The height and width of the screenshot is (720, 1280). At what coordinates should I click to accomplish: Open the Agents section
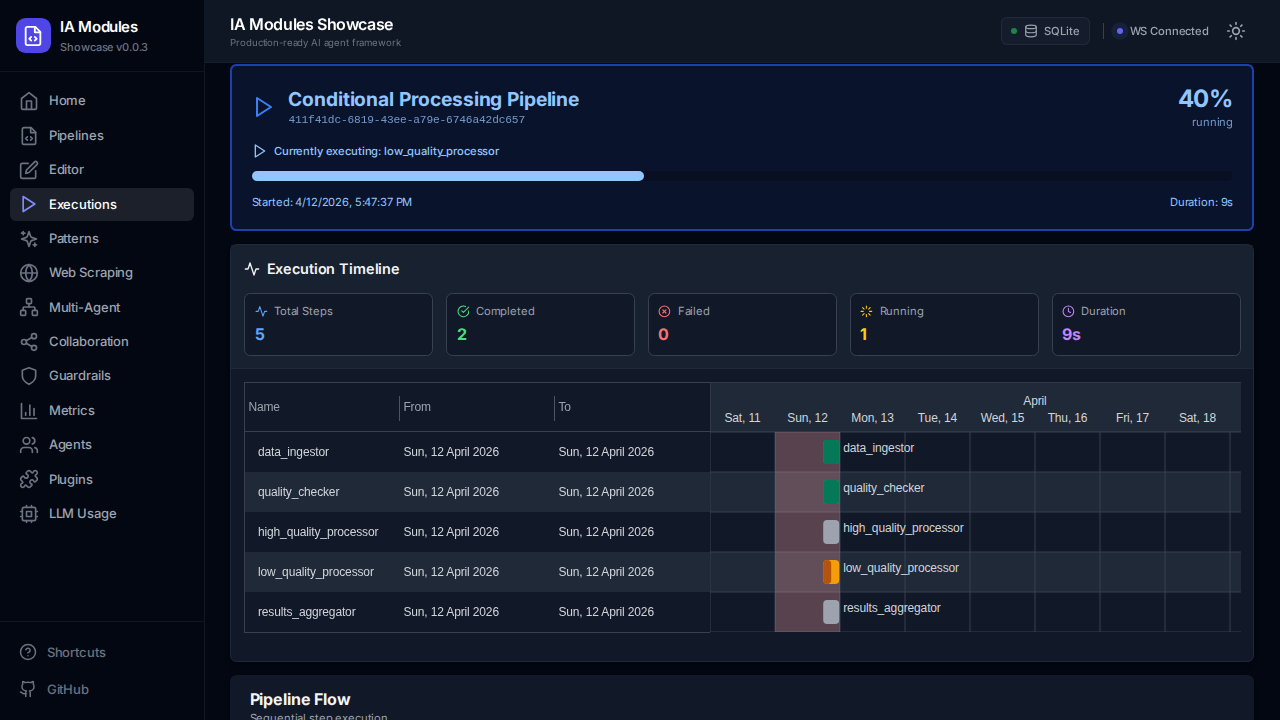tap(70, 445)
